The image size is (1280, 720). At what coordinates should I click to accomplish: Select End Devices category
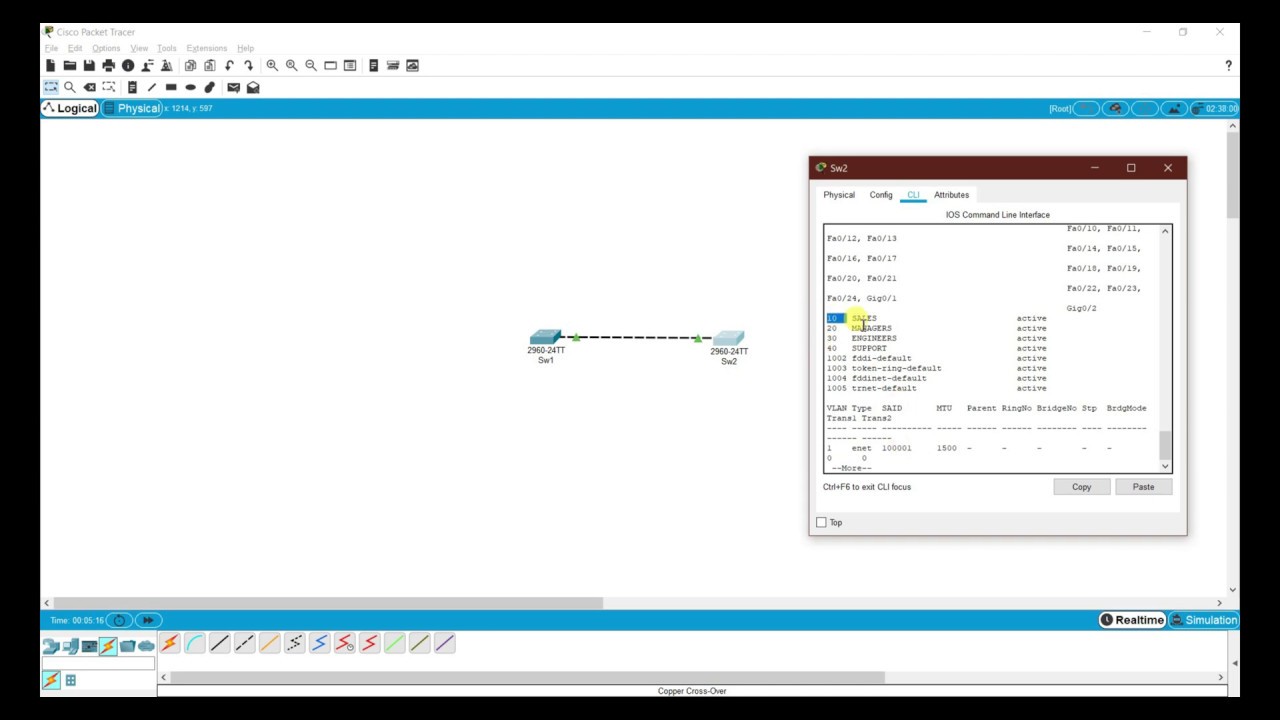pos(70,646)
